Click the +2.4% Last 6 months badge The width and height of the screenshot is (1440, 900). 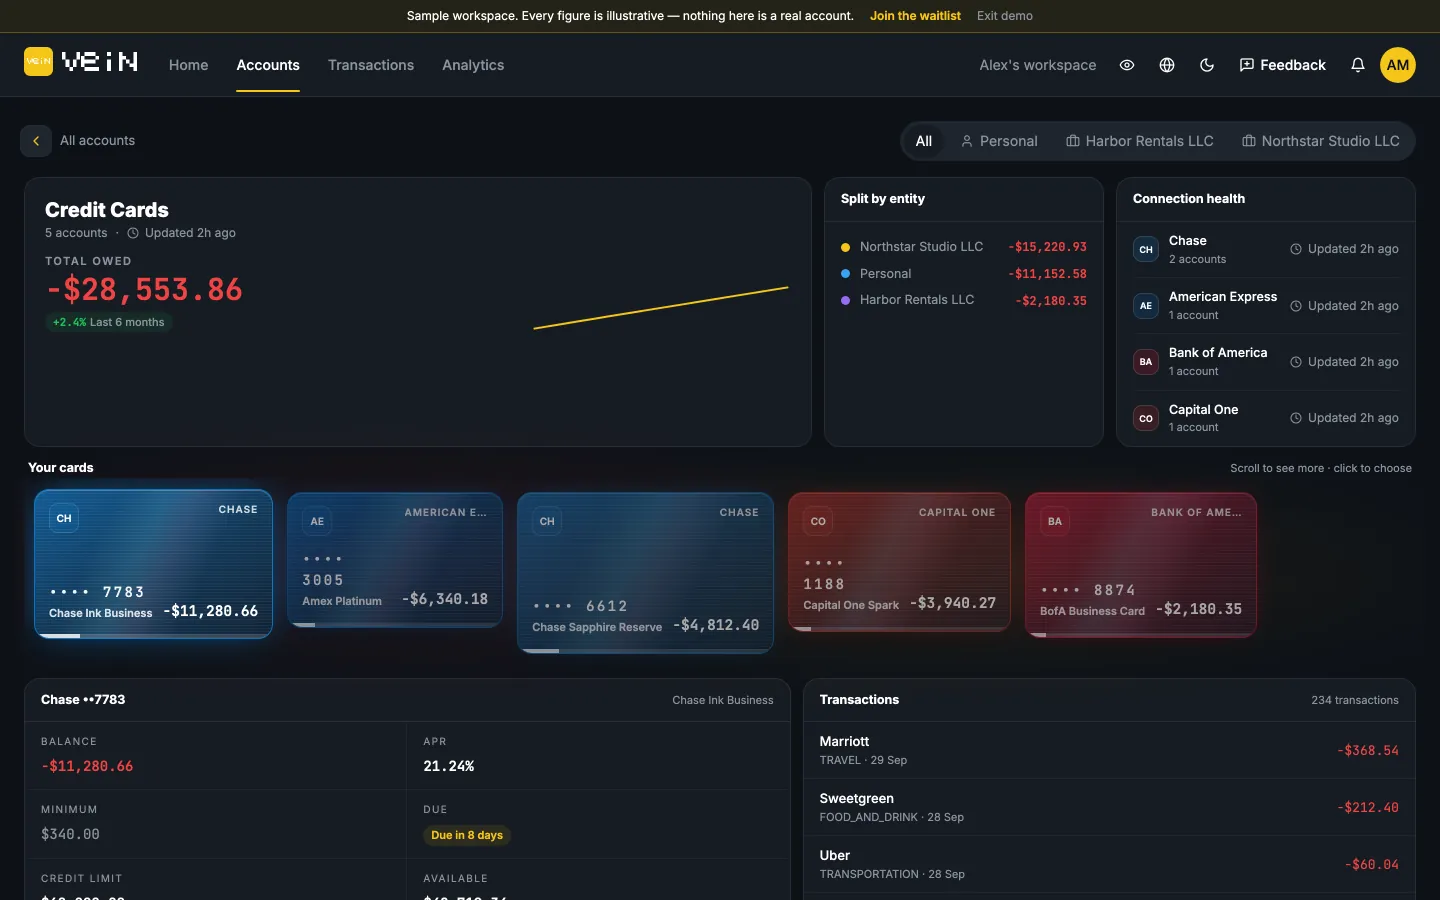click(x=109, y=322)
